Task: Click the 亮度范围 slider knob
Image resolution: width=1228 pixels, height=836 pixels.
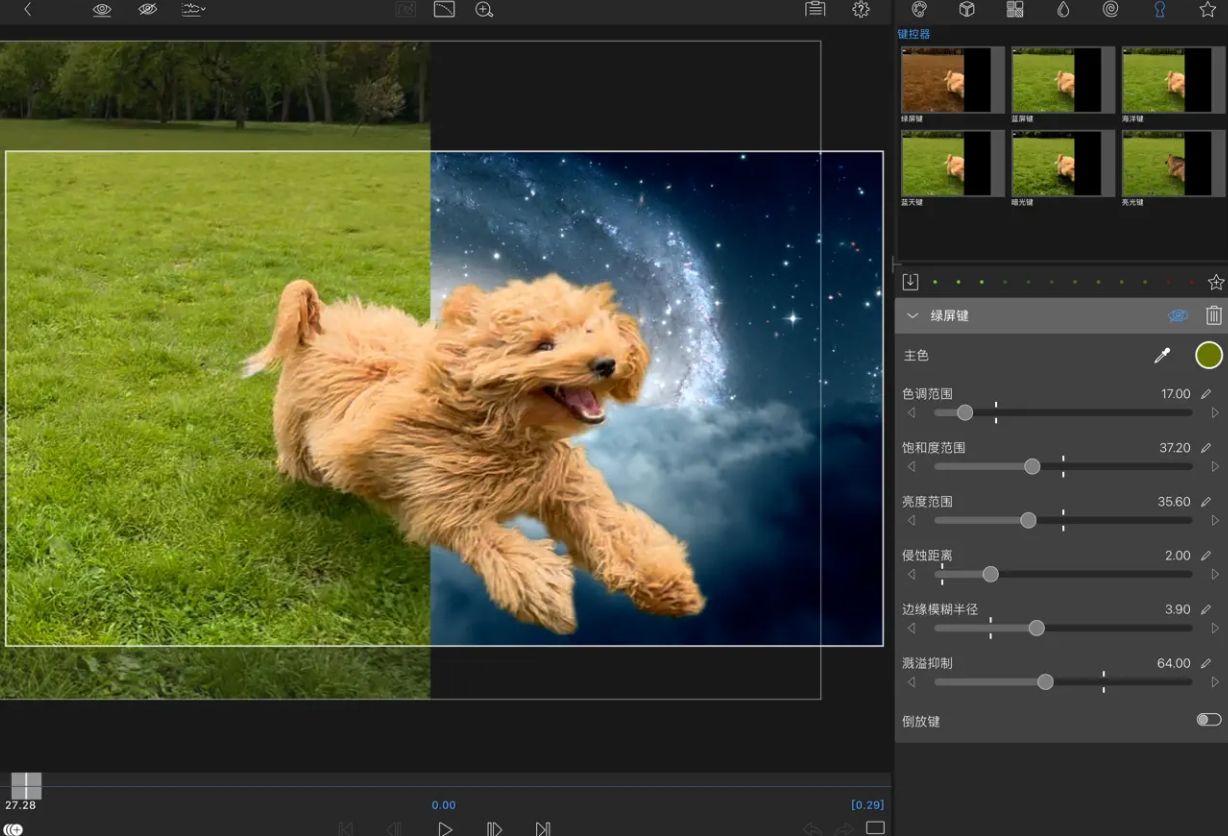Action: pos(1028,520)
